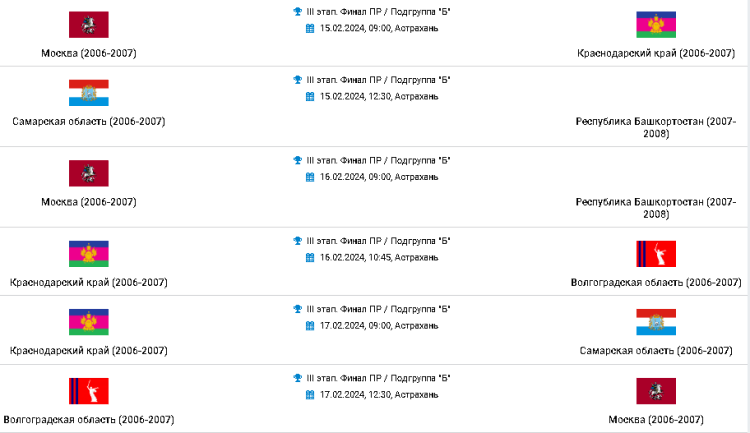Screen dimensions: 750x433
Task: Click Krasnodar Krai flag in the 15.02.2024 09:00 match
Action: coord(656,25)
